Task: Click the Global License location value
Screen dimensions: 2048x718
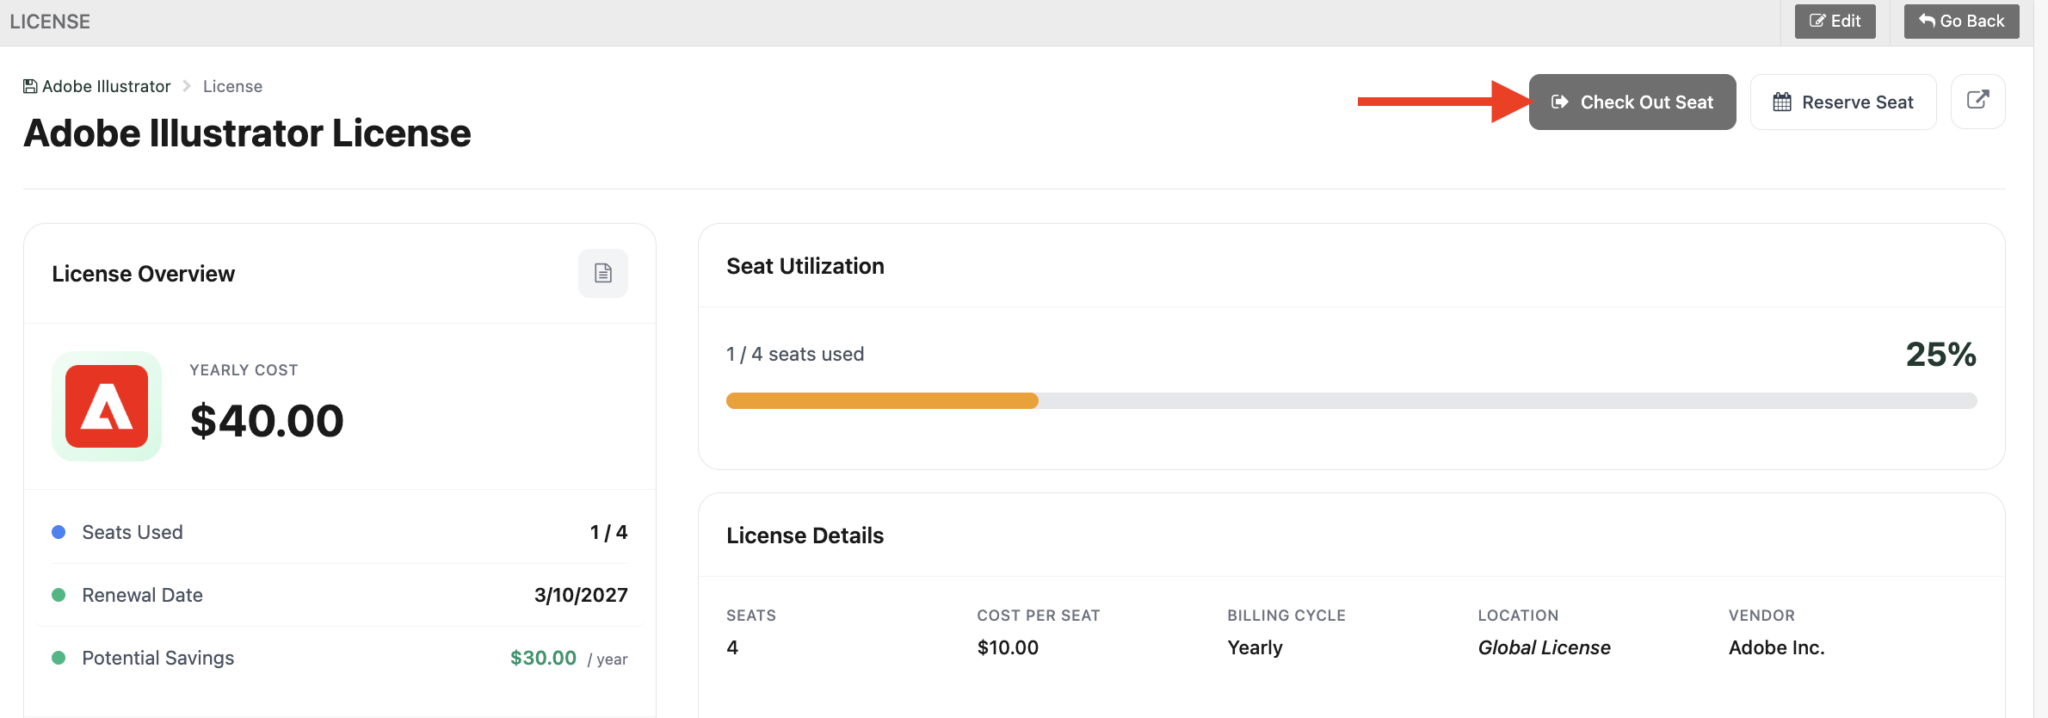Action: (x=1544, y=648)
